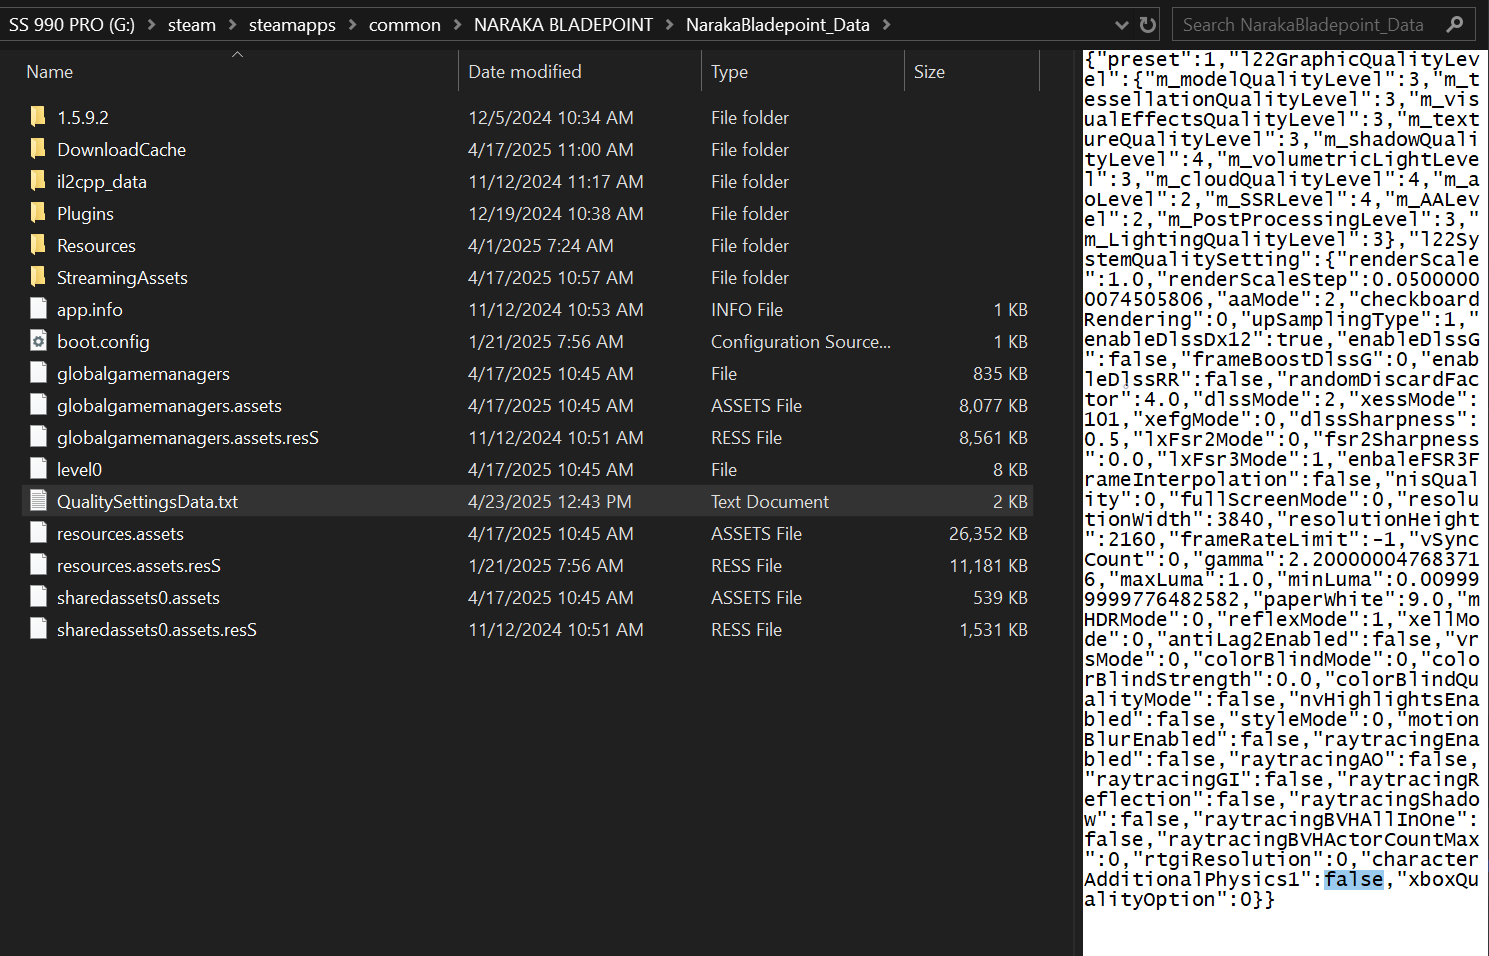Click the sharedassets0.assets.resS file icon
1489x956 pixels.
pos(38,629)
